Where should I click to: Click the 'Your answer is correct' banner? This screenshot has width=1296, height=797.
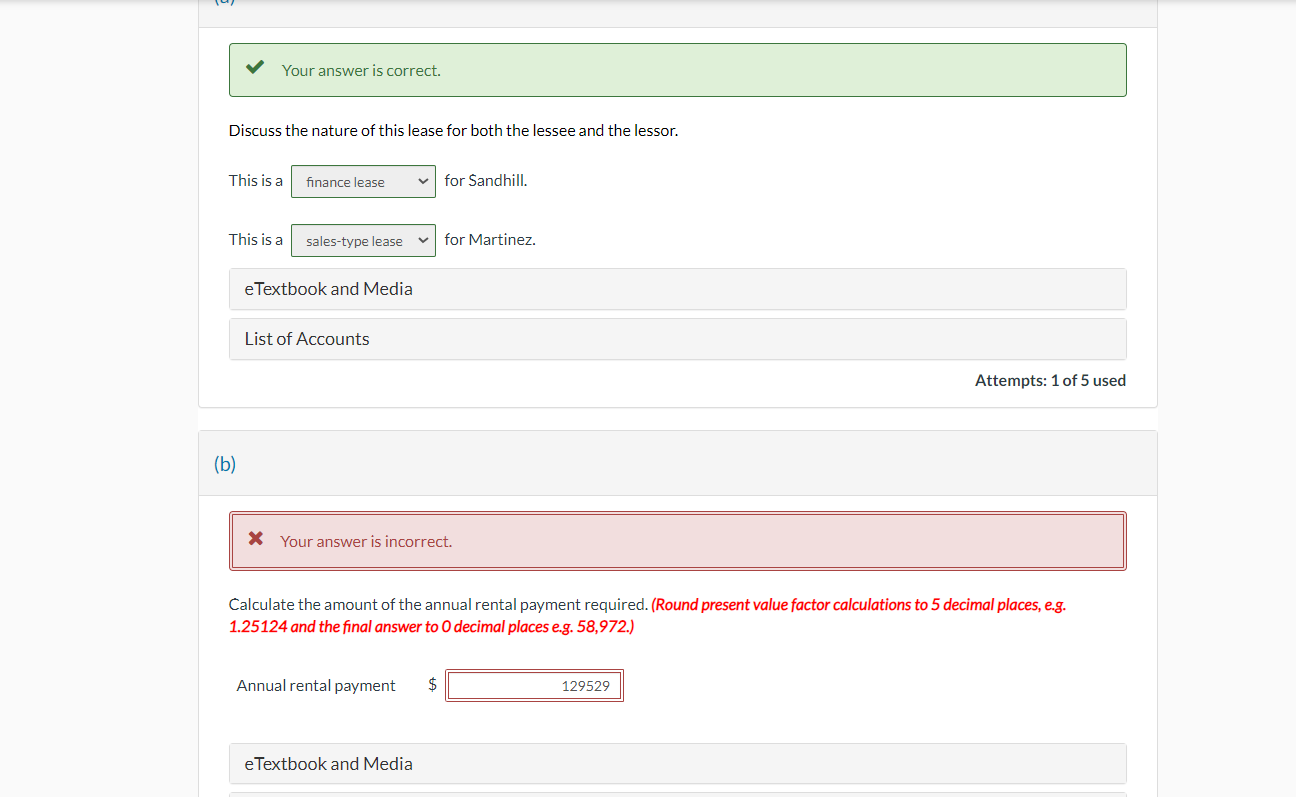(x=678, y=70)
